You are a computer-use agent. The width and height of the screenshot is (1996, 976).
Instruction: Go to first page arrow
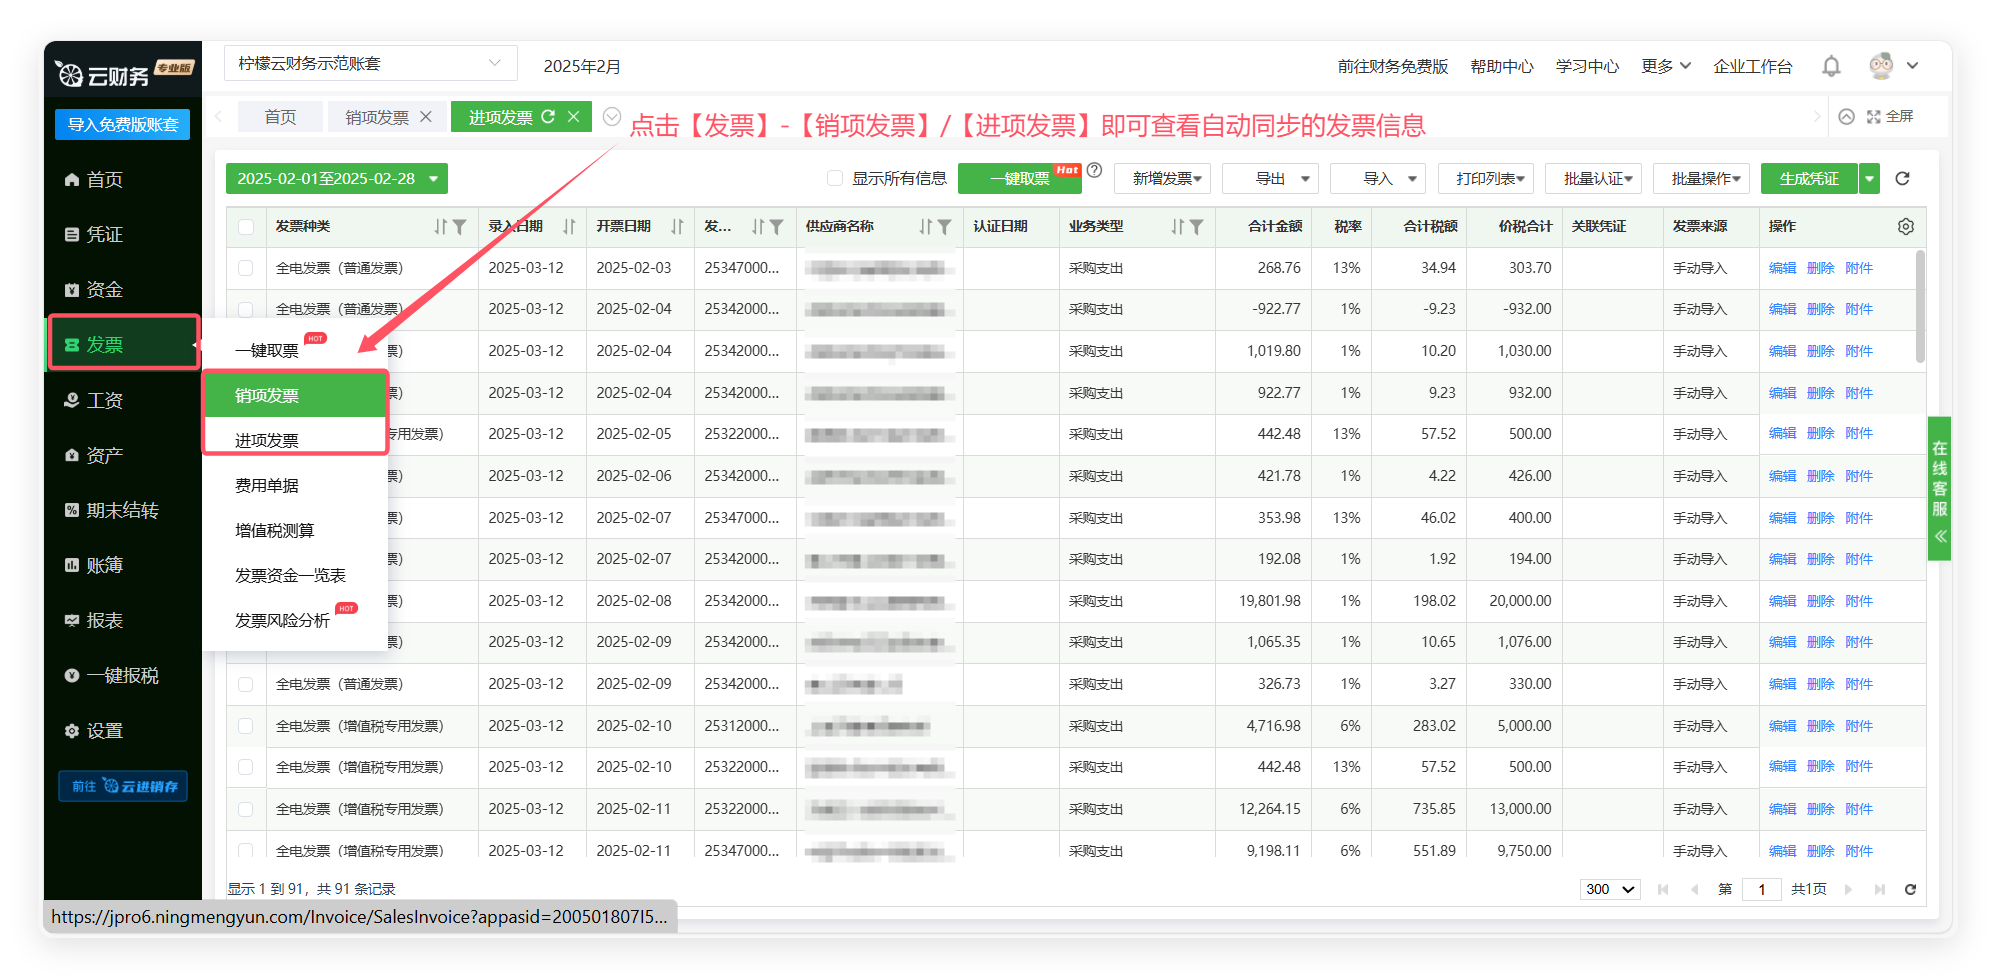point(1663,889)
